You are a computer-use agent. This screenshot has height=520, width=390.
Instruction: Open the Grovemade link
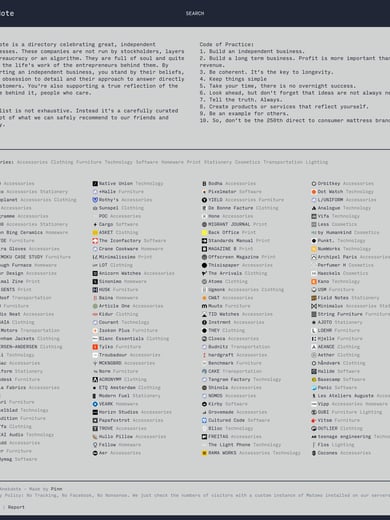click(x=221, y=412)
